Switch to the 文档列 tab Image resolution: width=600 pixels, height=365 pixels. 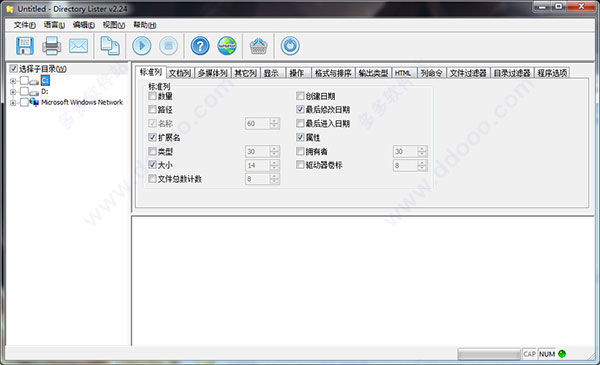(180, 73)
